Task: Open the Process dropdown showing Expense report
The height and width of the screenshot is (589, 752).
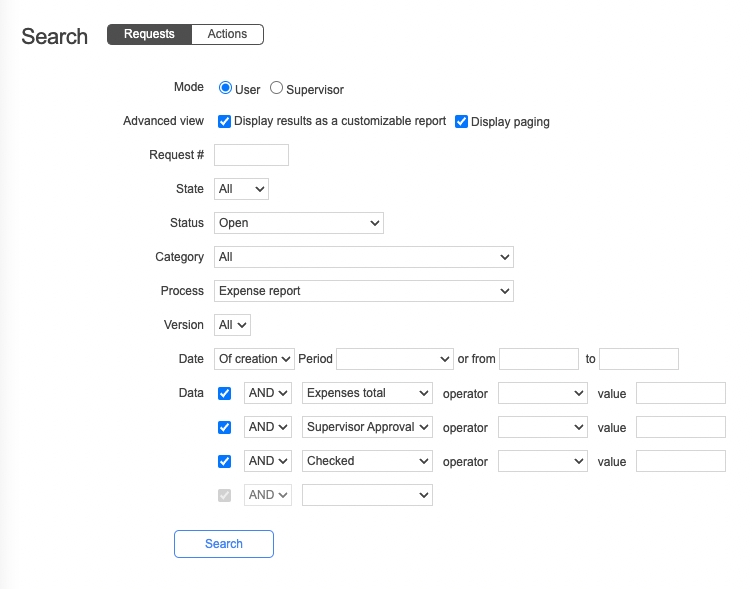Action: tap(364, 291)
